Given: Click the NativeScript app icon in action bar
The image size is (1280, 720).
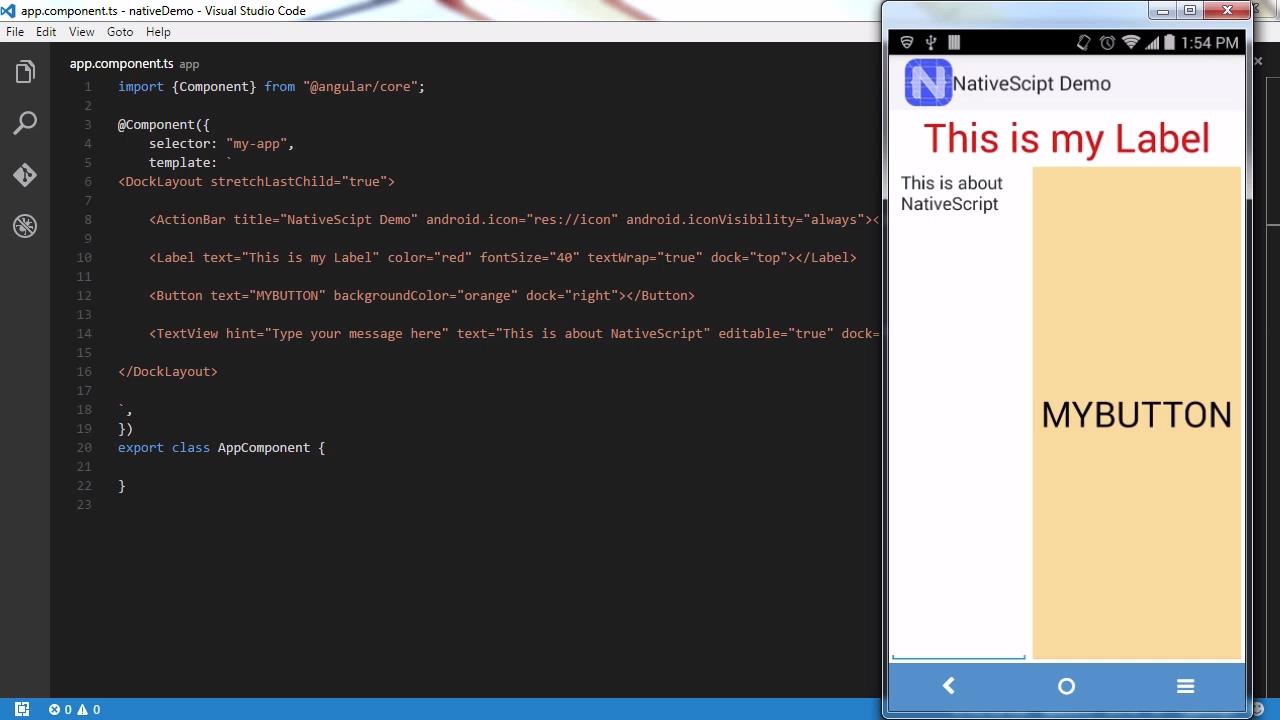Looking at the screenshot, I should (x=928, y=83).
